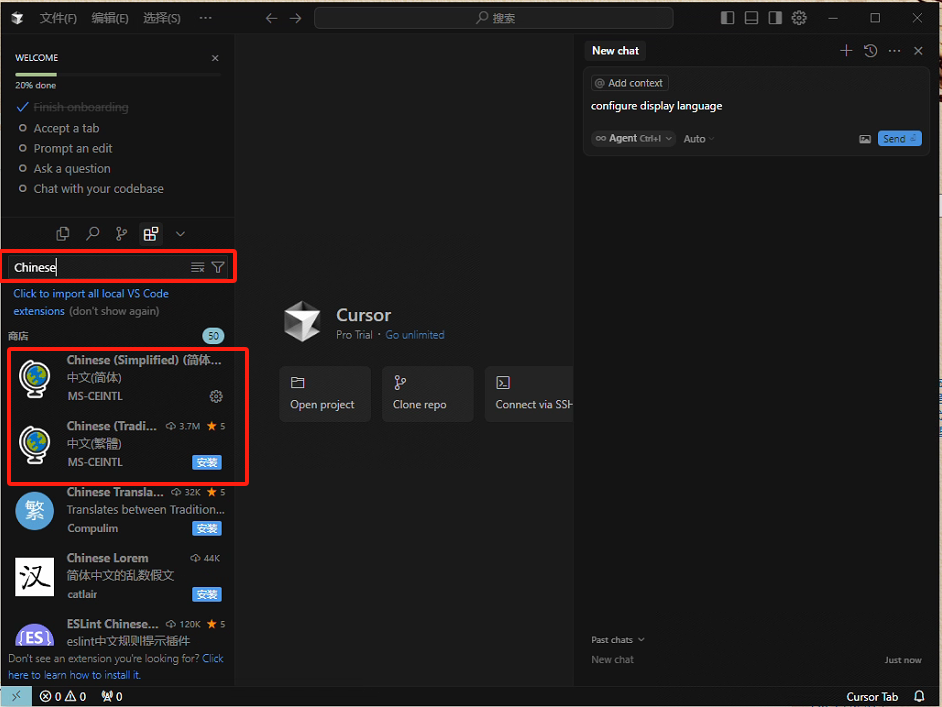The image size is (942, 707).
Task: Open the Chinese Lorem extension icon
Action: (x=34, y=577)
